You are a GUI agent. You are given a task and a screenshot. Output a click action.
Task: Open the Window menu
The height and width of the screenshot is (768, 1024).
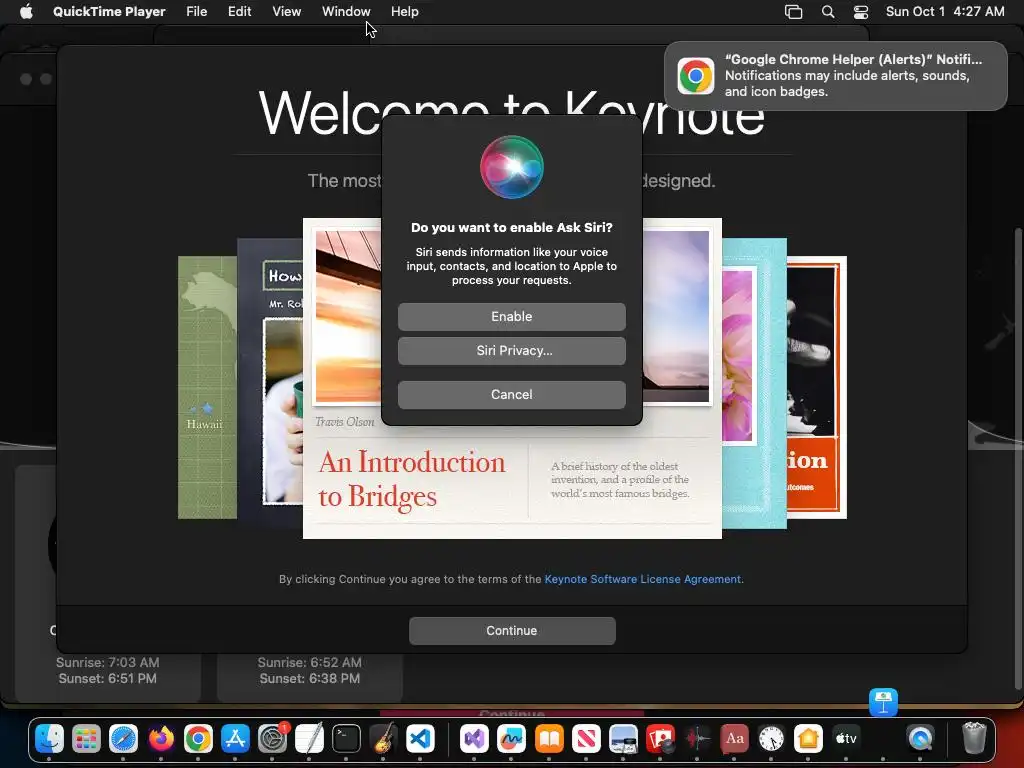coord(346,12)
